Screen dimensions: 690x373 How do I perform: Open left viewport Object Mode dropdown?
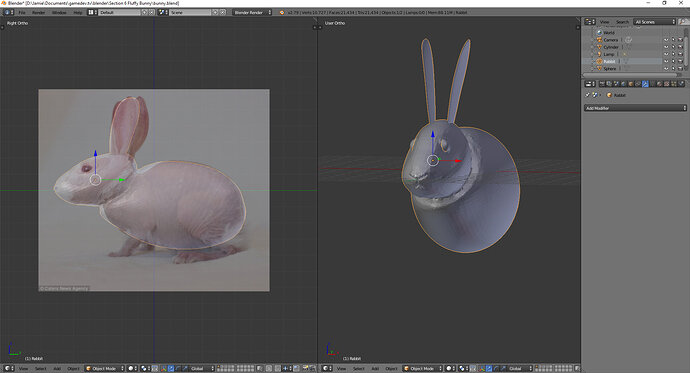click(x=105, y=369)
